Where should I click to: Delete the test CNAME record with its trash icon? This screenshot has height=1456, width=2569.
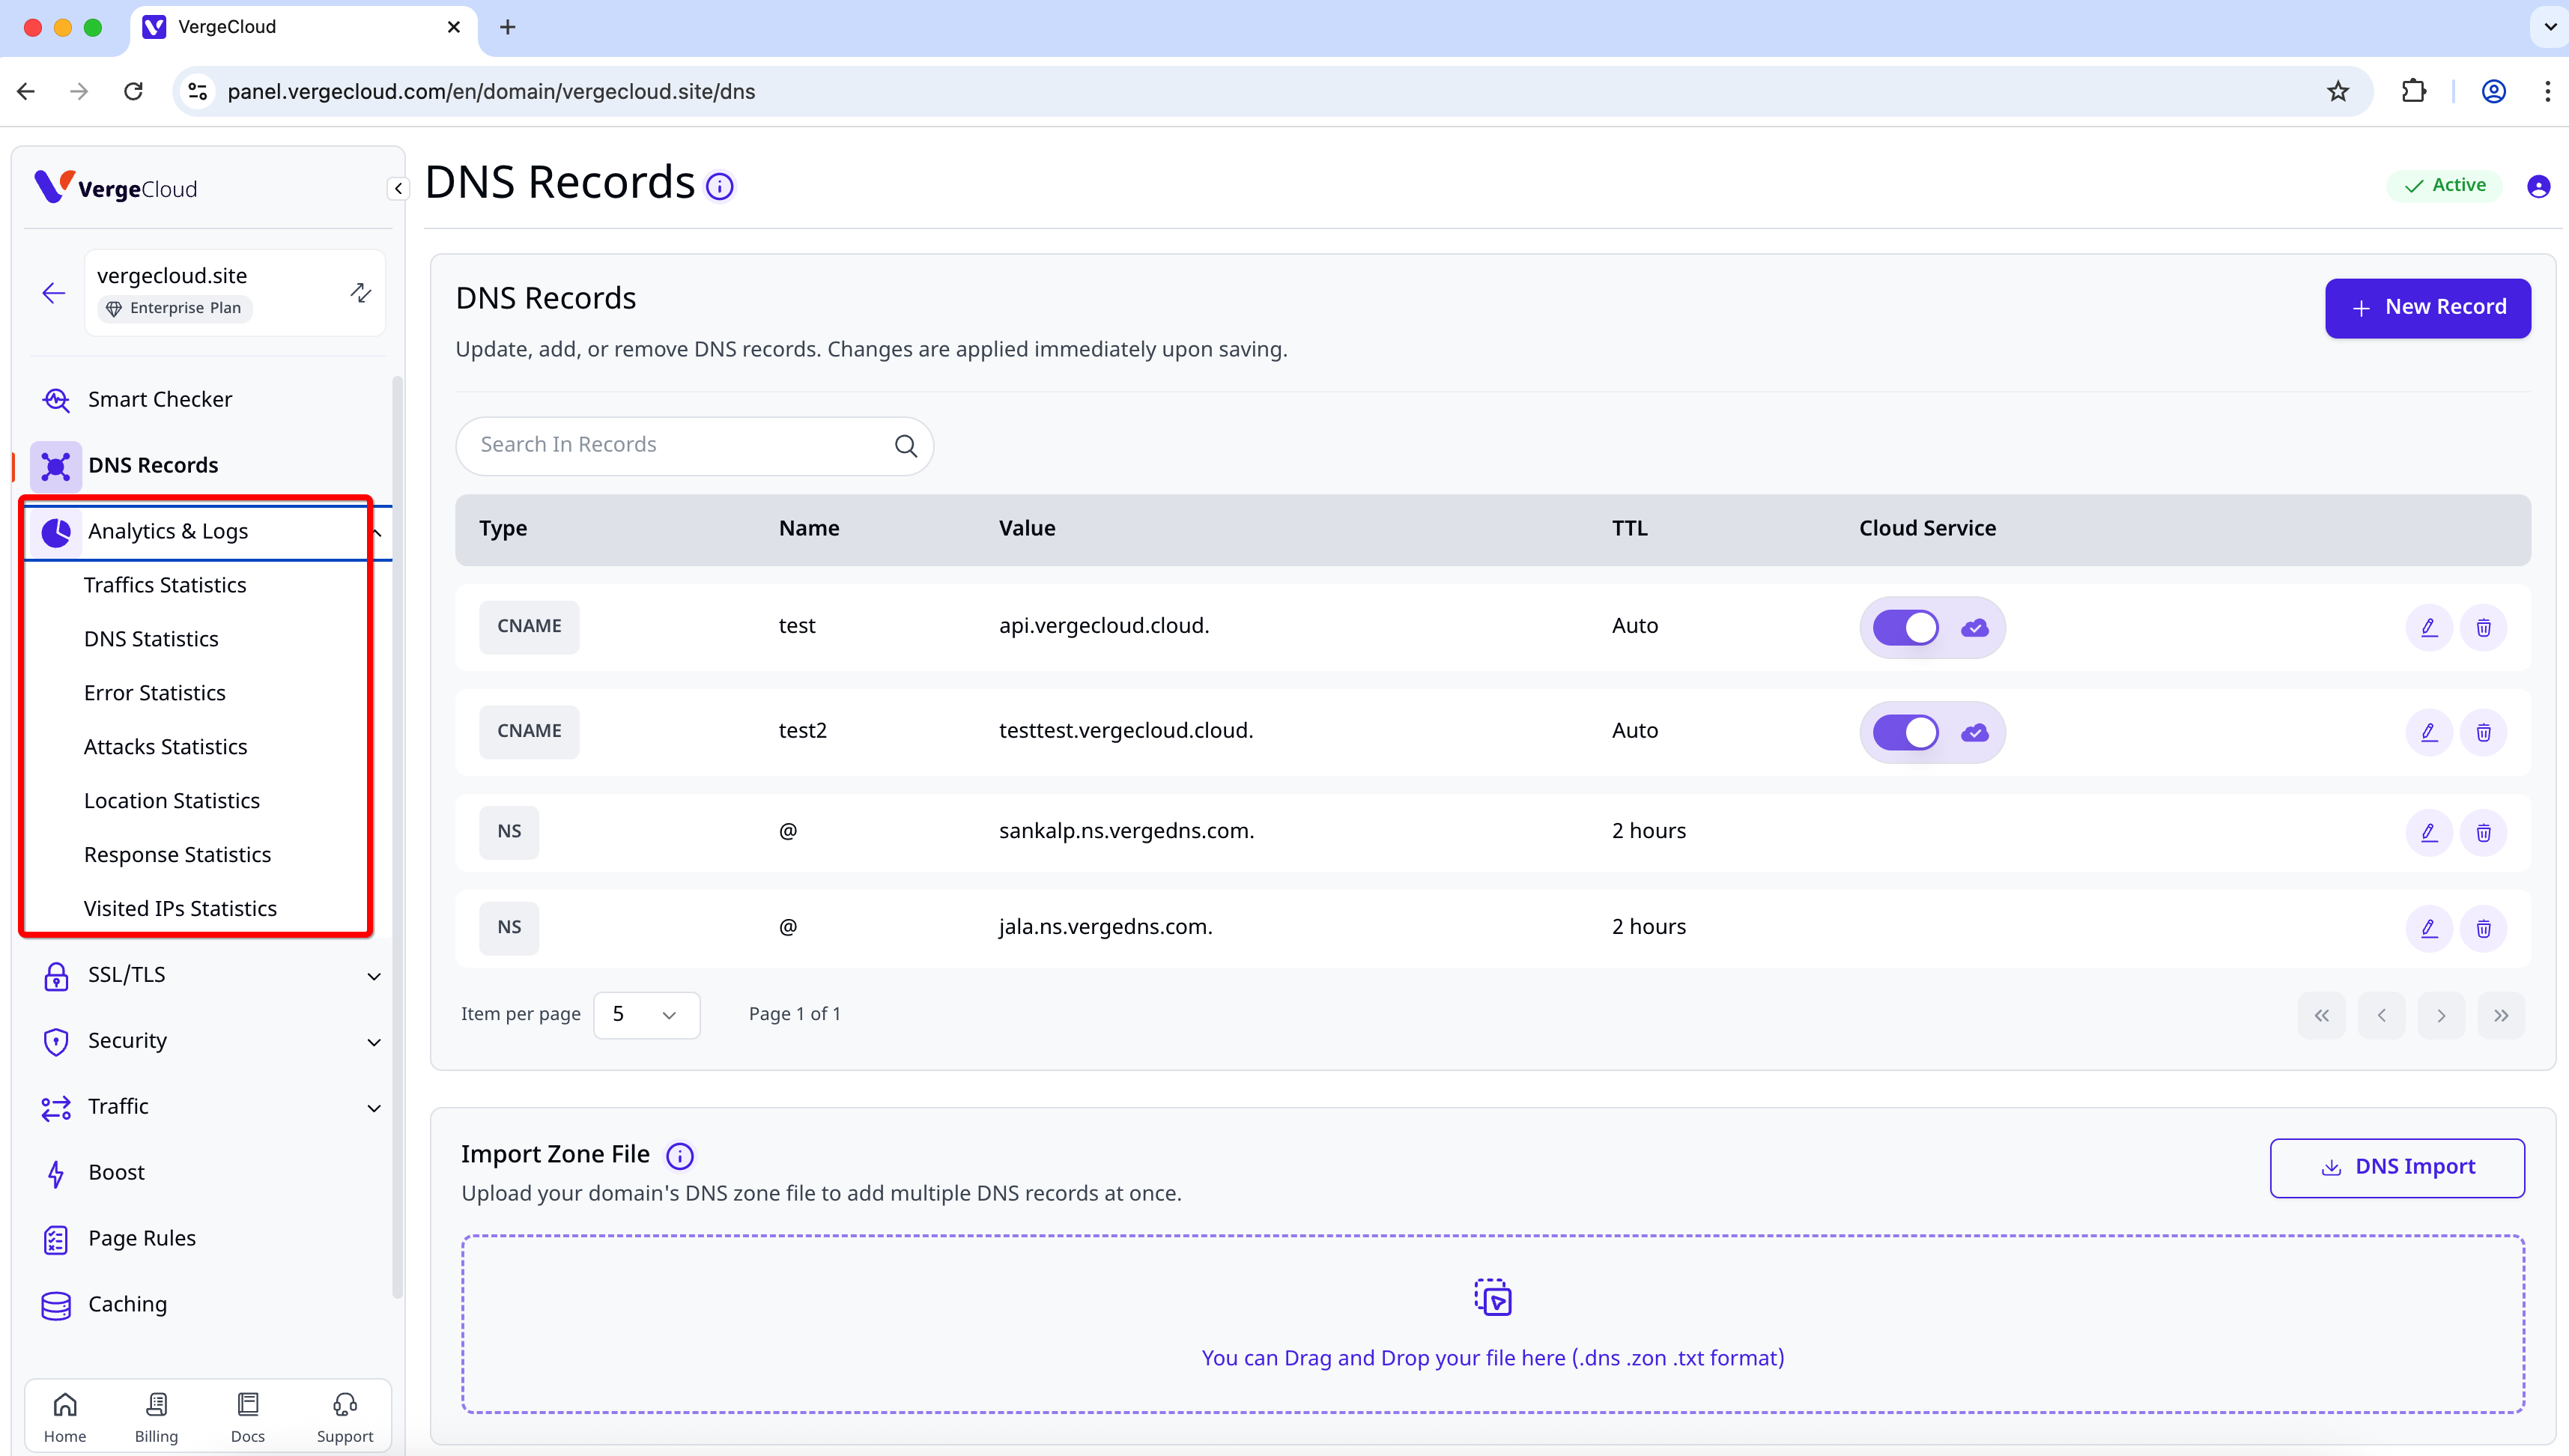(2483, 627)
